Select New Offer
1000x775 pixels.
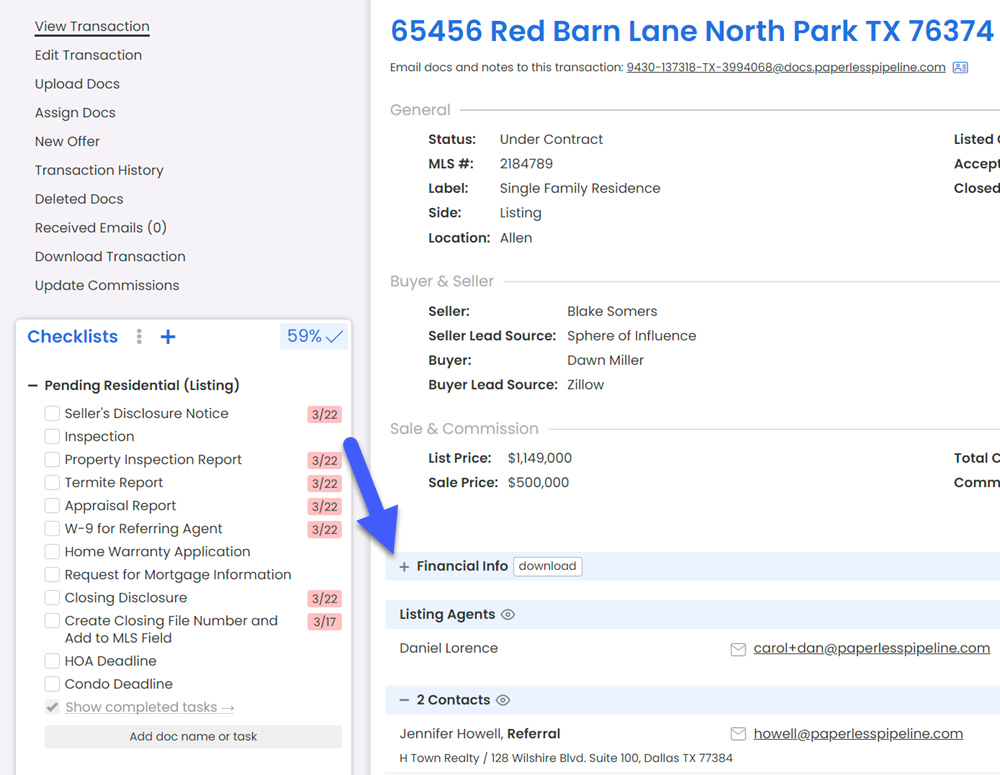coord(67,142)
